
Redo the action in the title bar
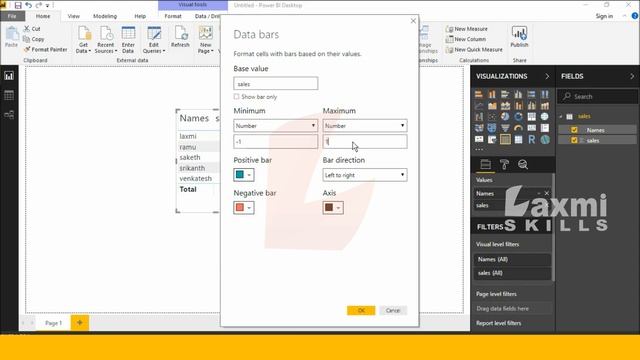click(x=39, y=5)
